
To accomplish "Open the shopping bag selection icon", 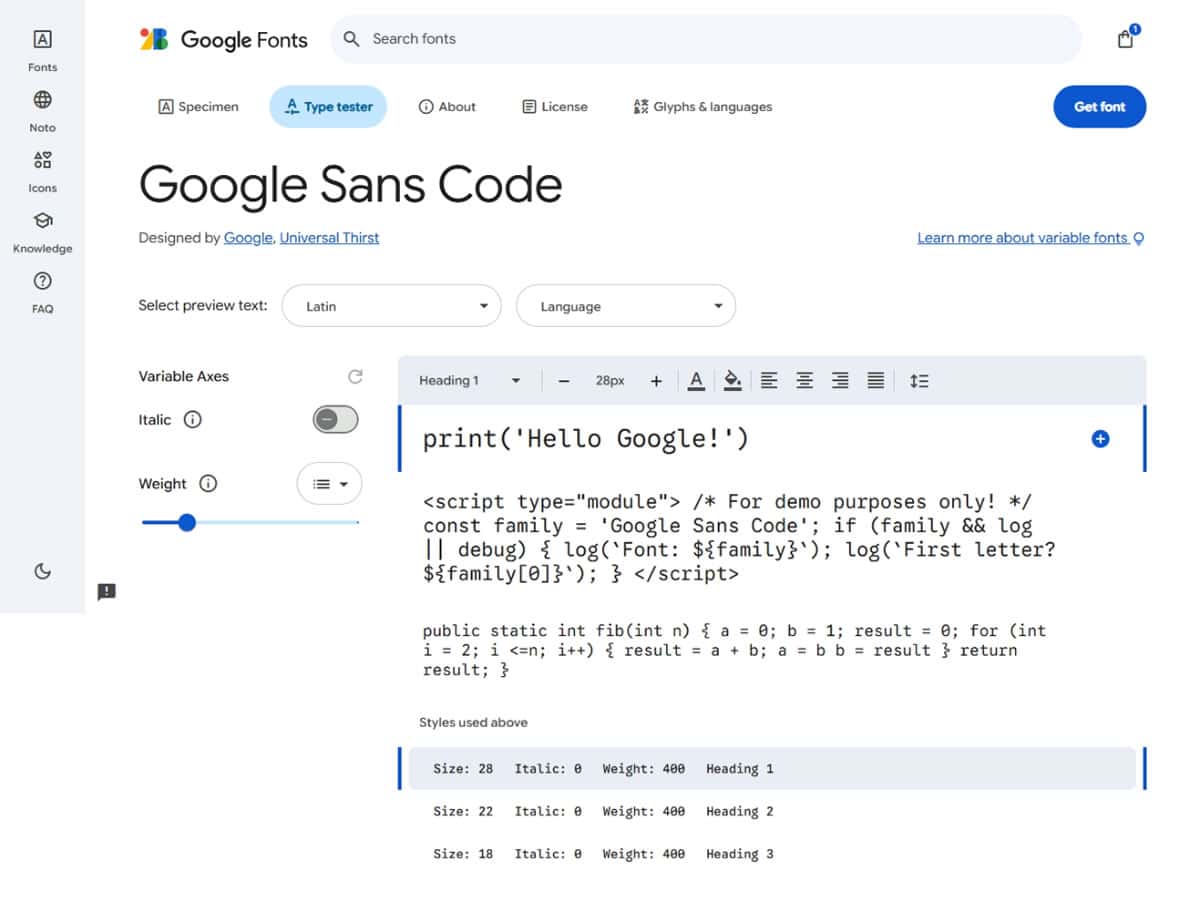I will tap(1126, 39).
